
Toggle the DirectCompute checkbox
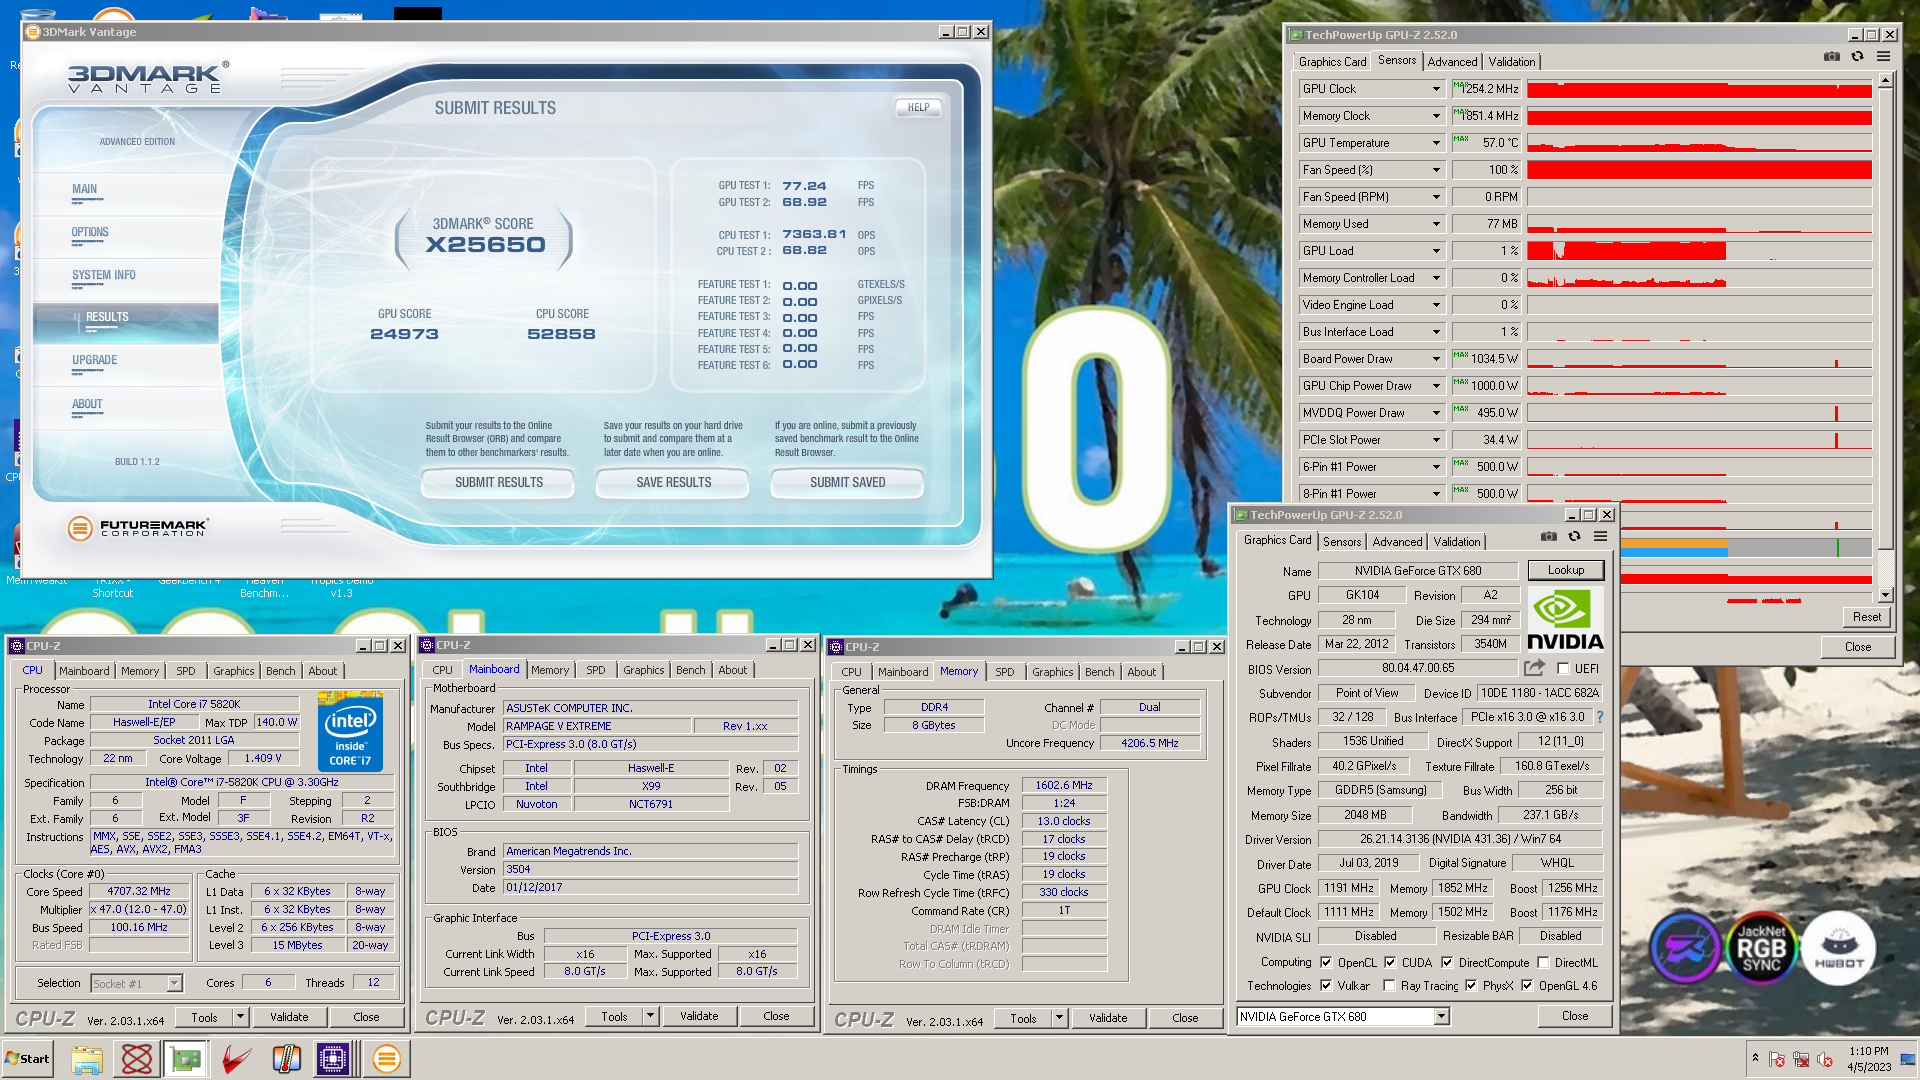(x=1447, y=963)
